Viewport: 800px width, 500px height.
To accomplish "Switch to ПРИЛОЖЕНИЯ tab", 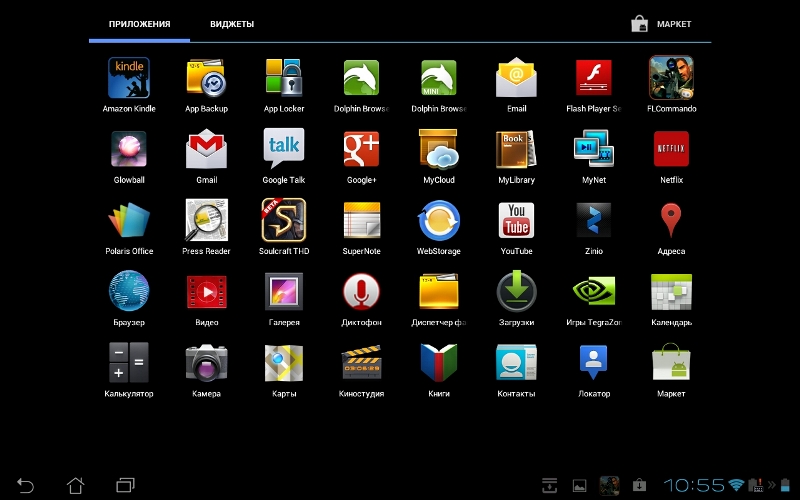I will coord(139,24).
